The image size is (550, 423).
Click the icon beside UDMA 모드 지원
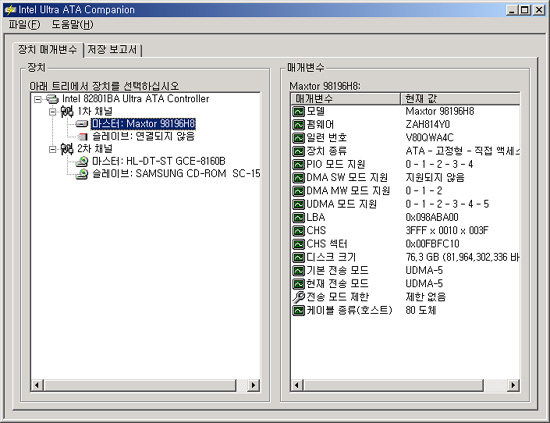click(x=299, y=204)
